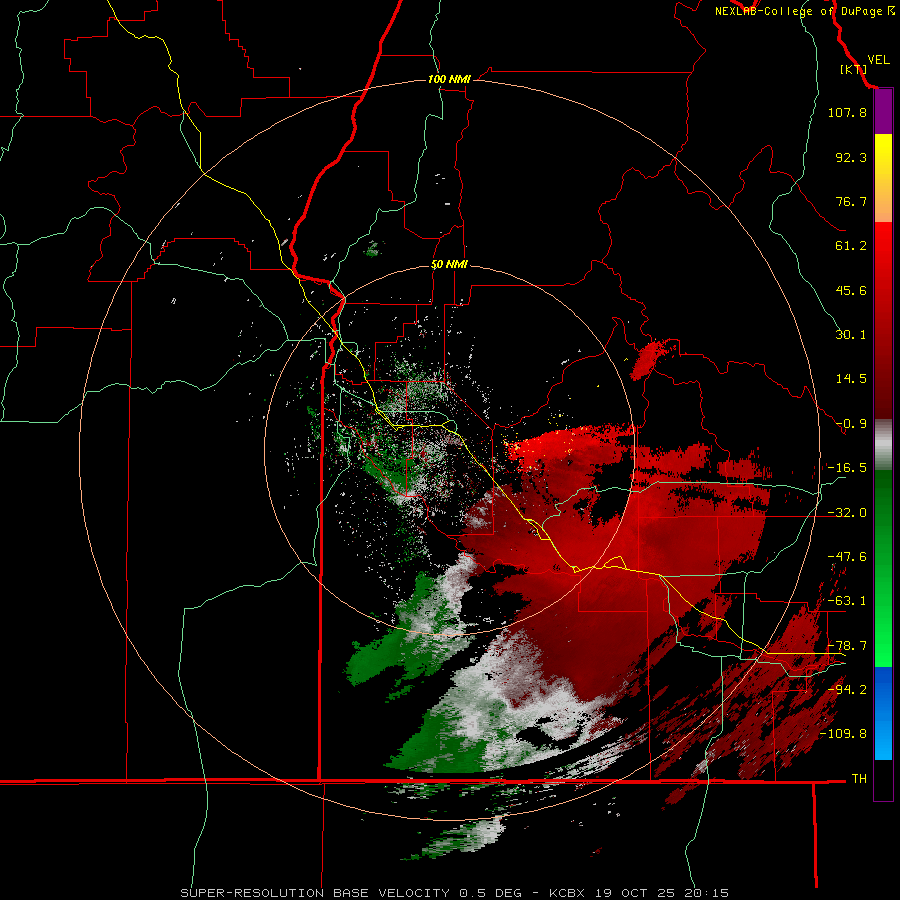900x900 pixels.
Task: Pick the gray near-zero segment of the scale
Action: click(883, 445)
